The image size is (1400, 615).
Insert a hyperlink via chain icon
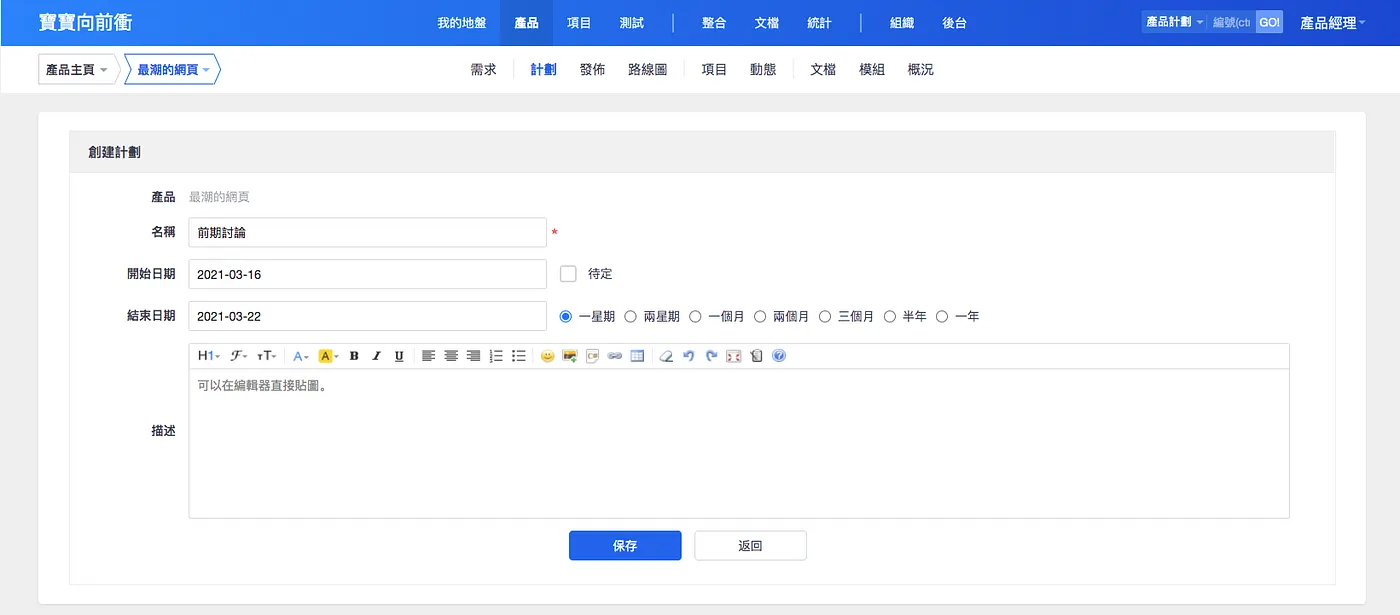coord(614,356)
